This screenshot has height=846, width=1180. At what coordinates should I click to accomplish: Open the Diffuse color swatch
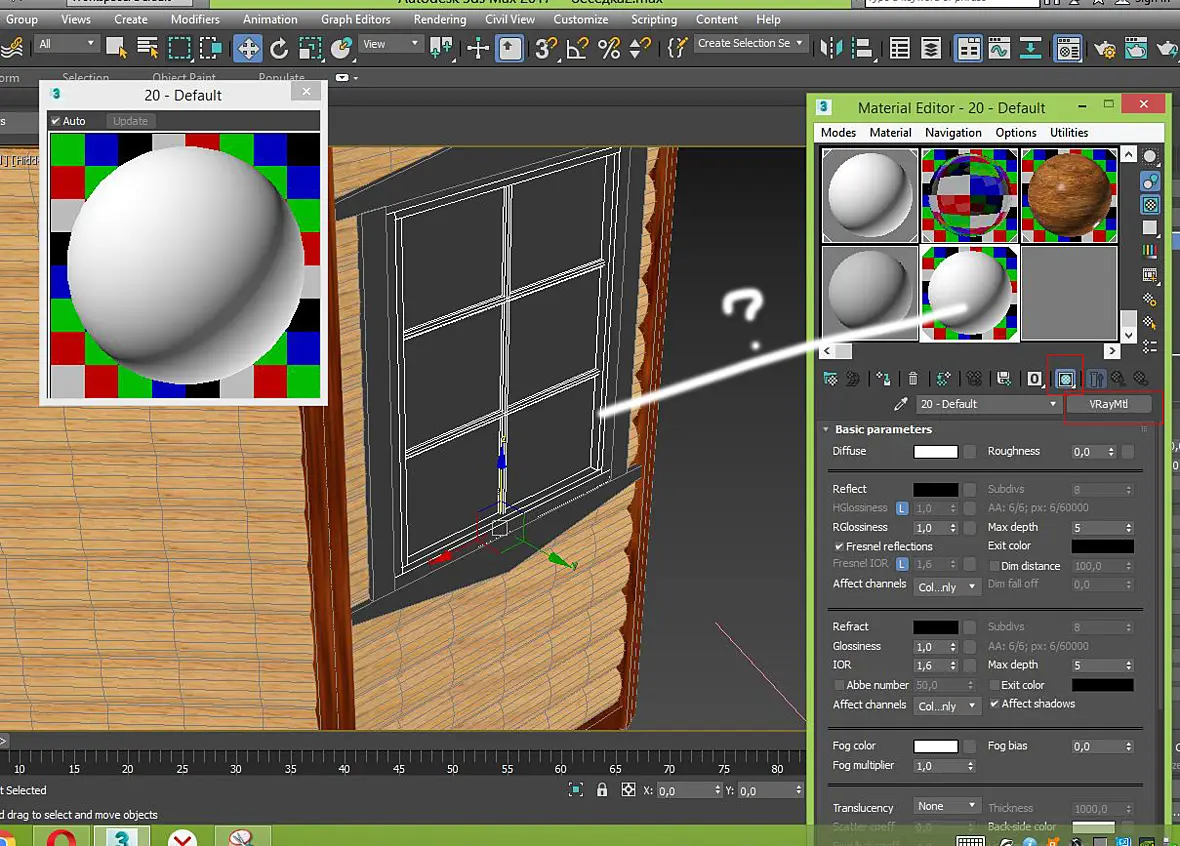(935, 452)
